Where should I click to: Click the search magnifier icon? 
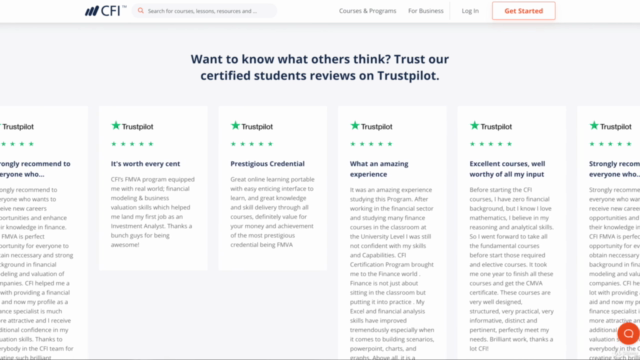(x=141, y=11)
